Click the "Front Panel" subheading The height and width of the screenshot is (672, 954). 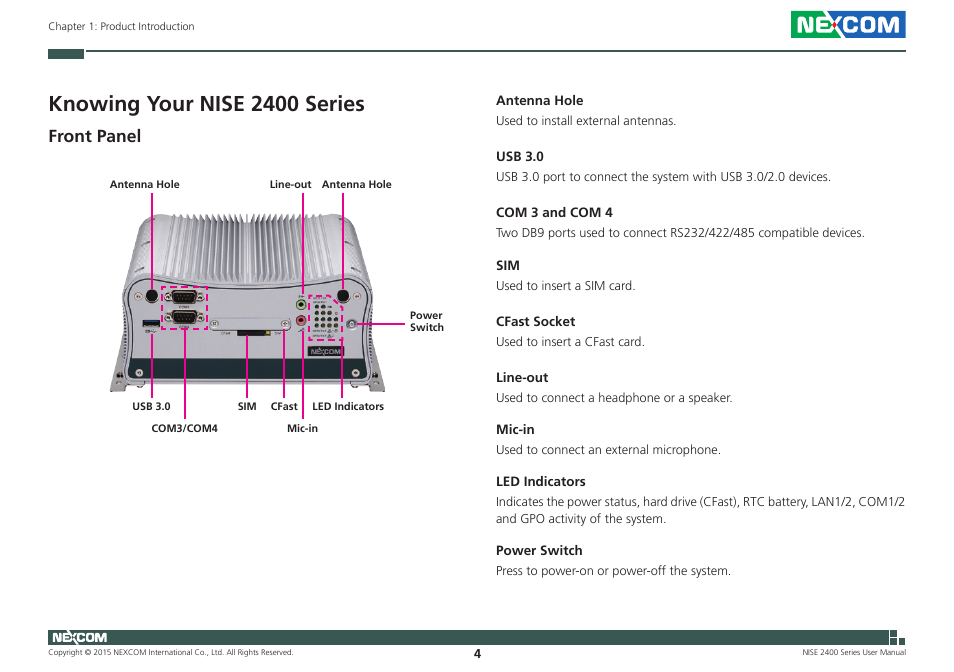coord(94,136)
